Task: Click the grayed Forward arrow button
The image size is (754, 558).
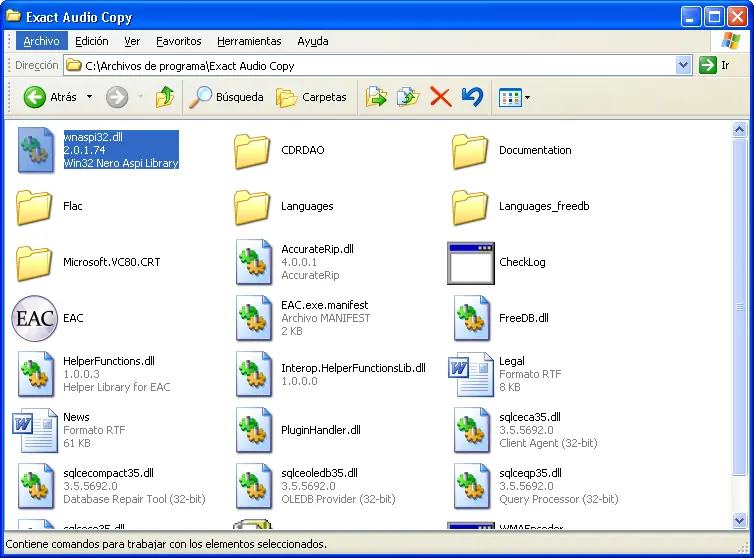Action: click(117, 97)
